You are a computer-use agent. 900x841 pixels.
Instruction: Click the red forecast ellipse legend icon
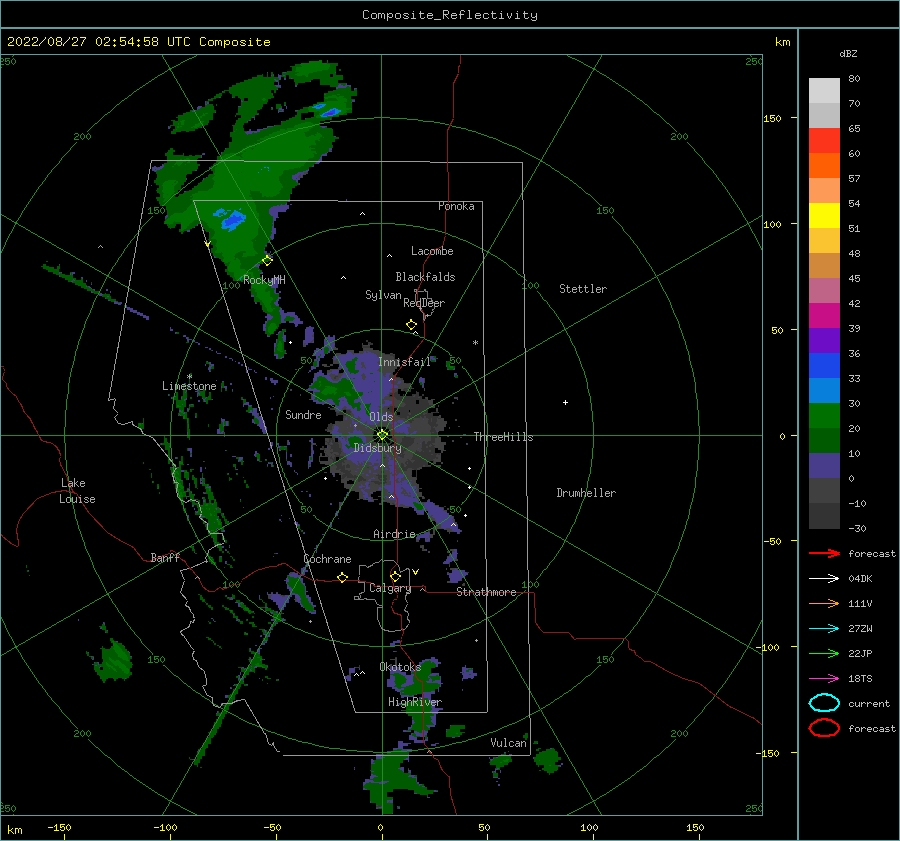coord(824,728)
